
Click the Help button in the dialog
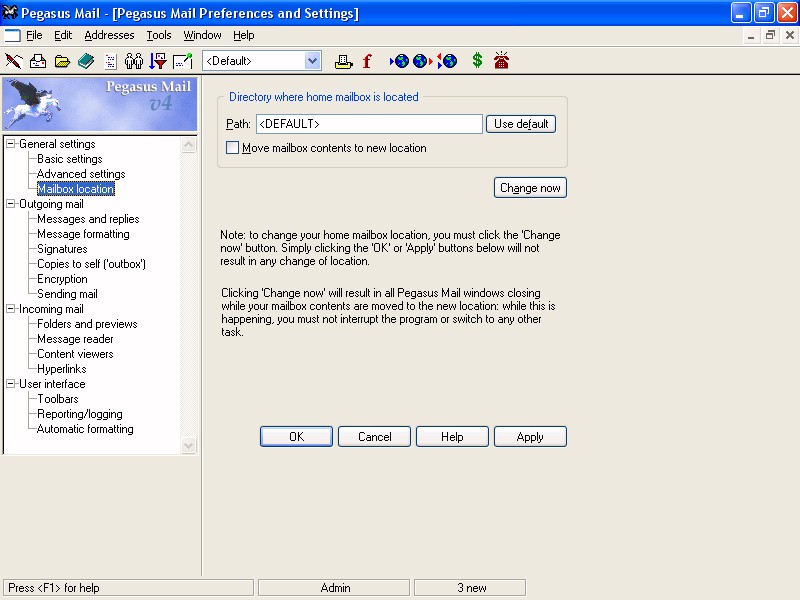point(452,437)
